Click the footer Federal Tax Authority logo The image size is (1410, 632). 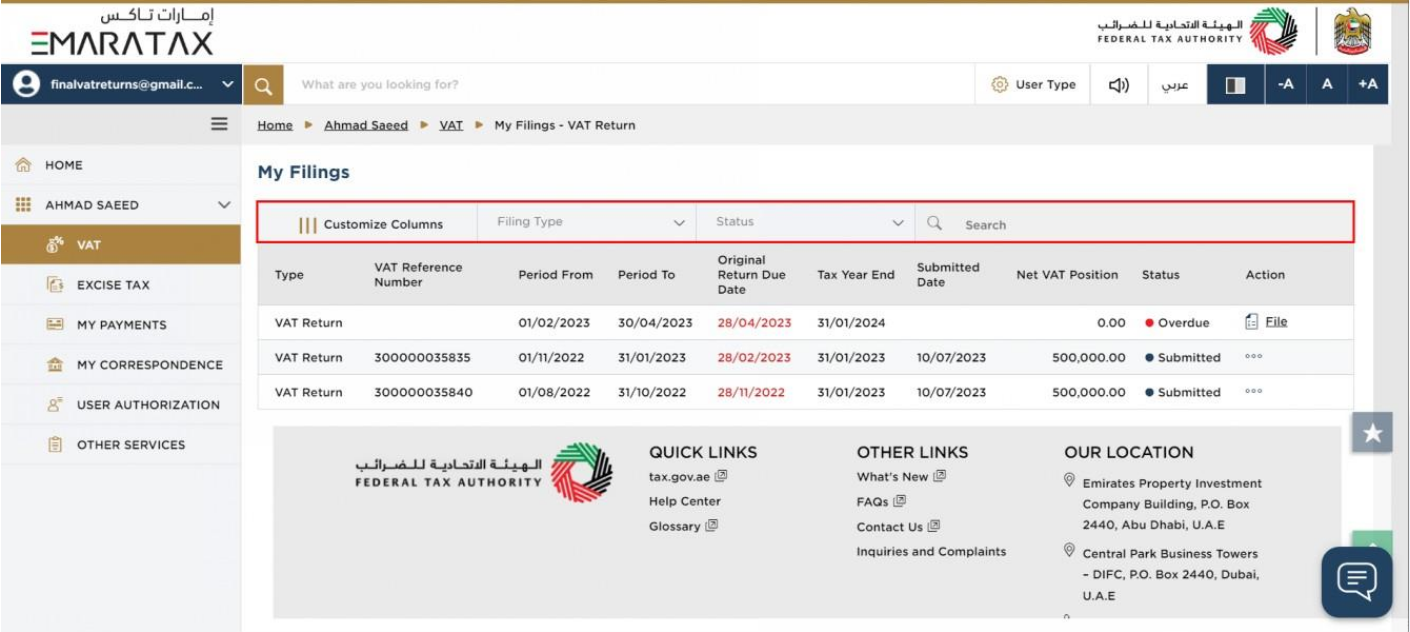484,472
